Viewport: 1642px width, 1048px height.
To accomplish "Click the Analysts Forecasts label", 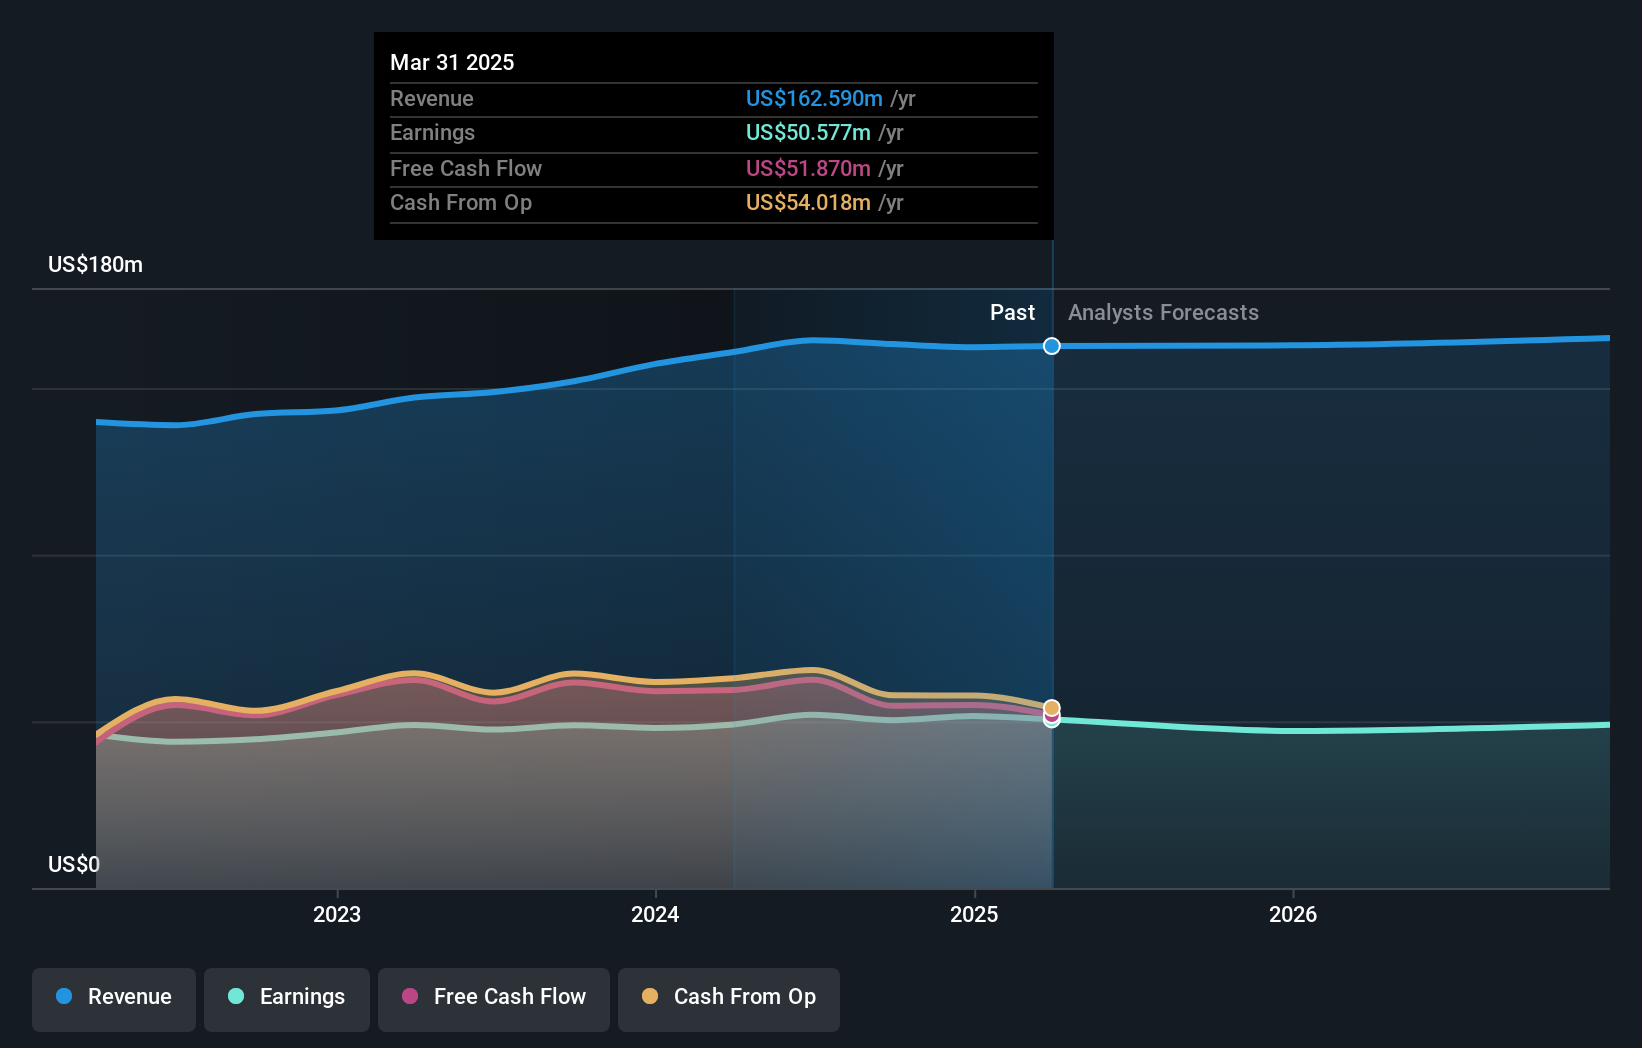I will point(1163,313).
